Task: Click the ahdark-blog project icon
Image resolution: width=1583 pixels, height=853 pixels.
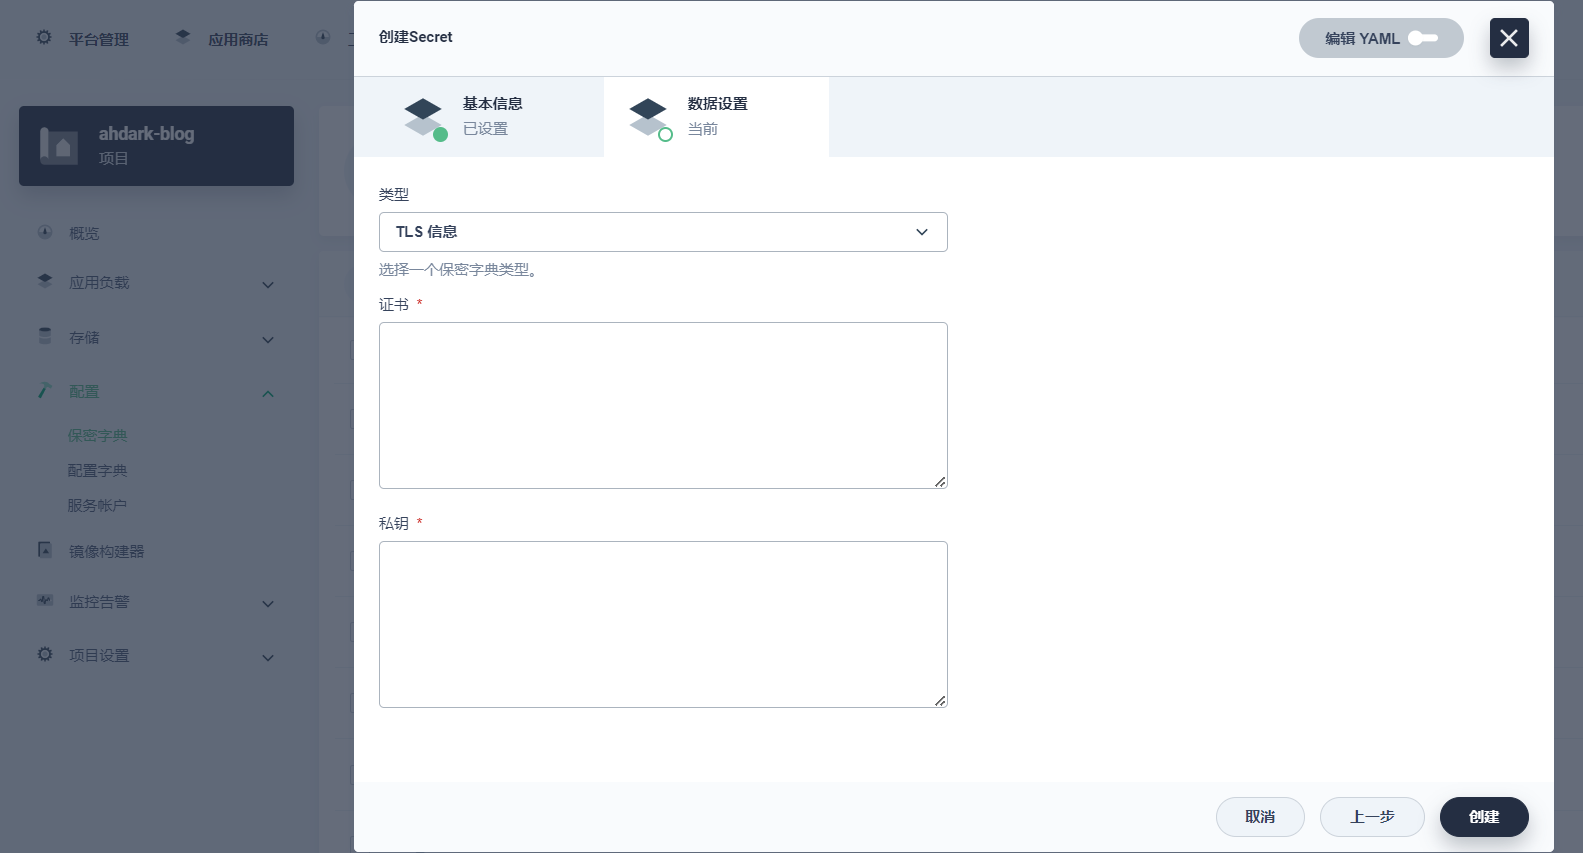Action: 59,146
